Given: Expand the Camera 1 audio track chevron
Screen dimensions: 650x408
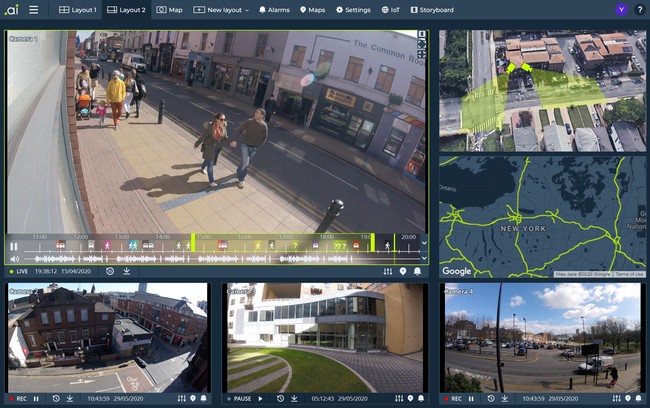Looking at the screenshot, I should pyautogui.click(x=423, y=258).
